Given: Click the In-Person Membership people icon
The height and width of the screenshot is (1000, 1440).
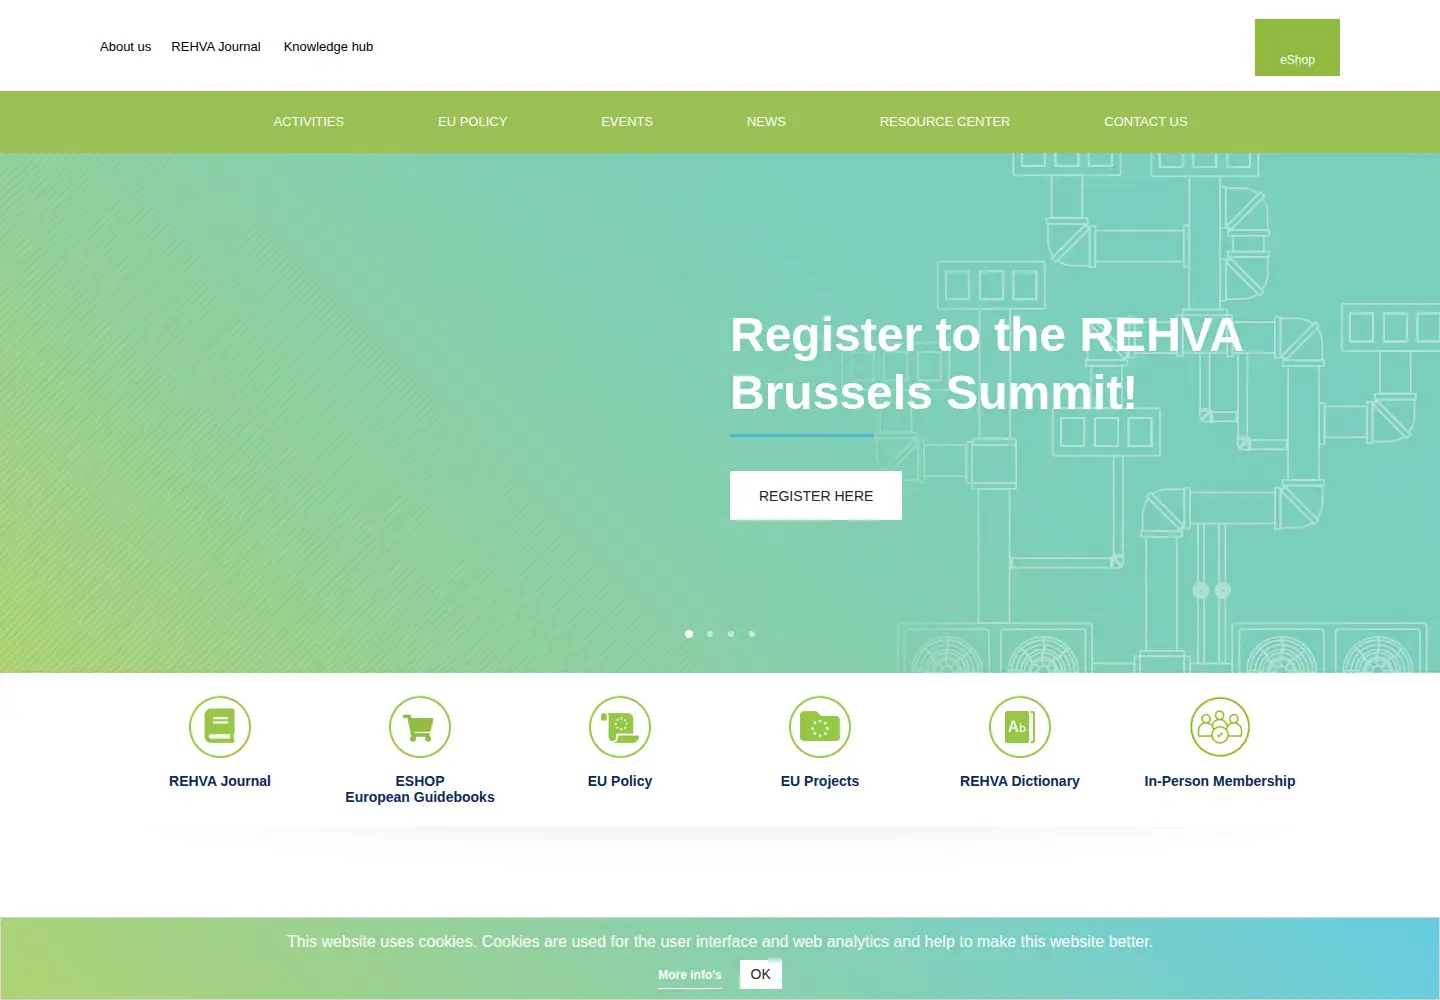Looking at the screenshot, I should point(1220,727).
